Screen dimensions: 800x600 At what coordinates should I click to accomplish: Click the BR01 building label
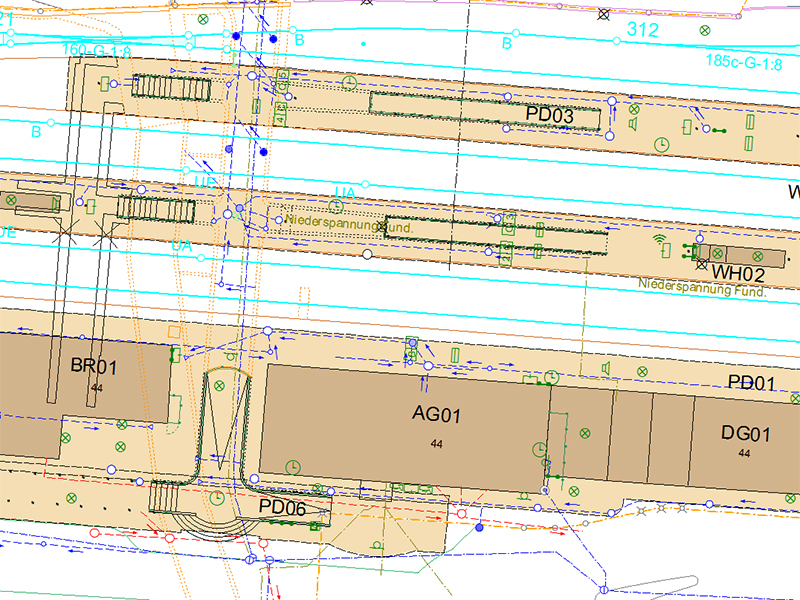click(94, 368)
